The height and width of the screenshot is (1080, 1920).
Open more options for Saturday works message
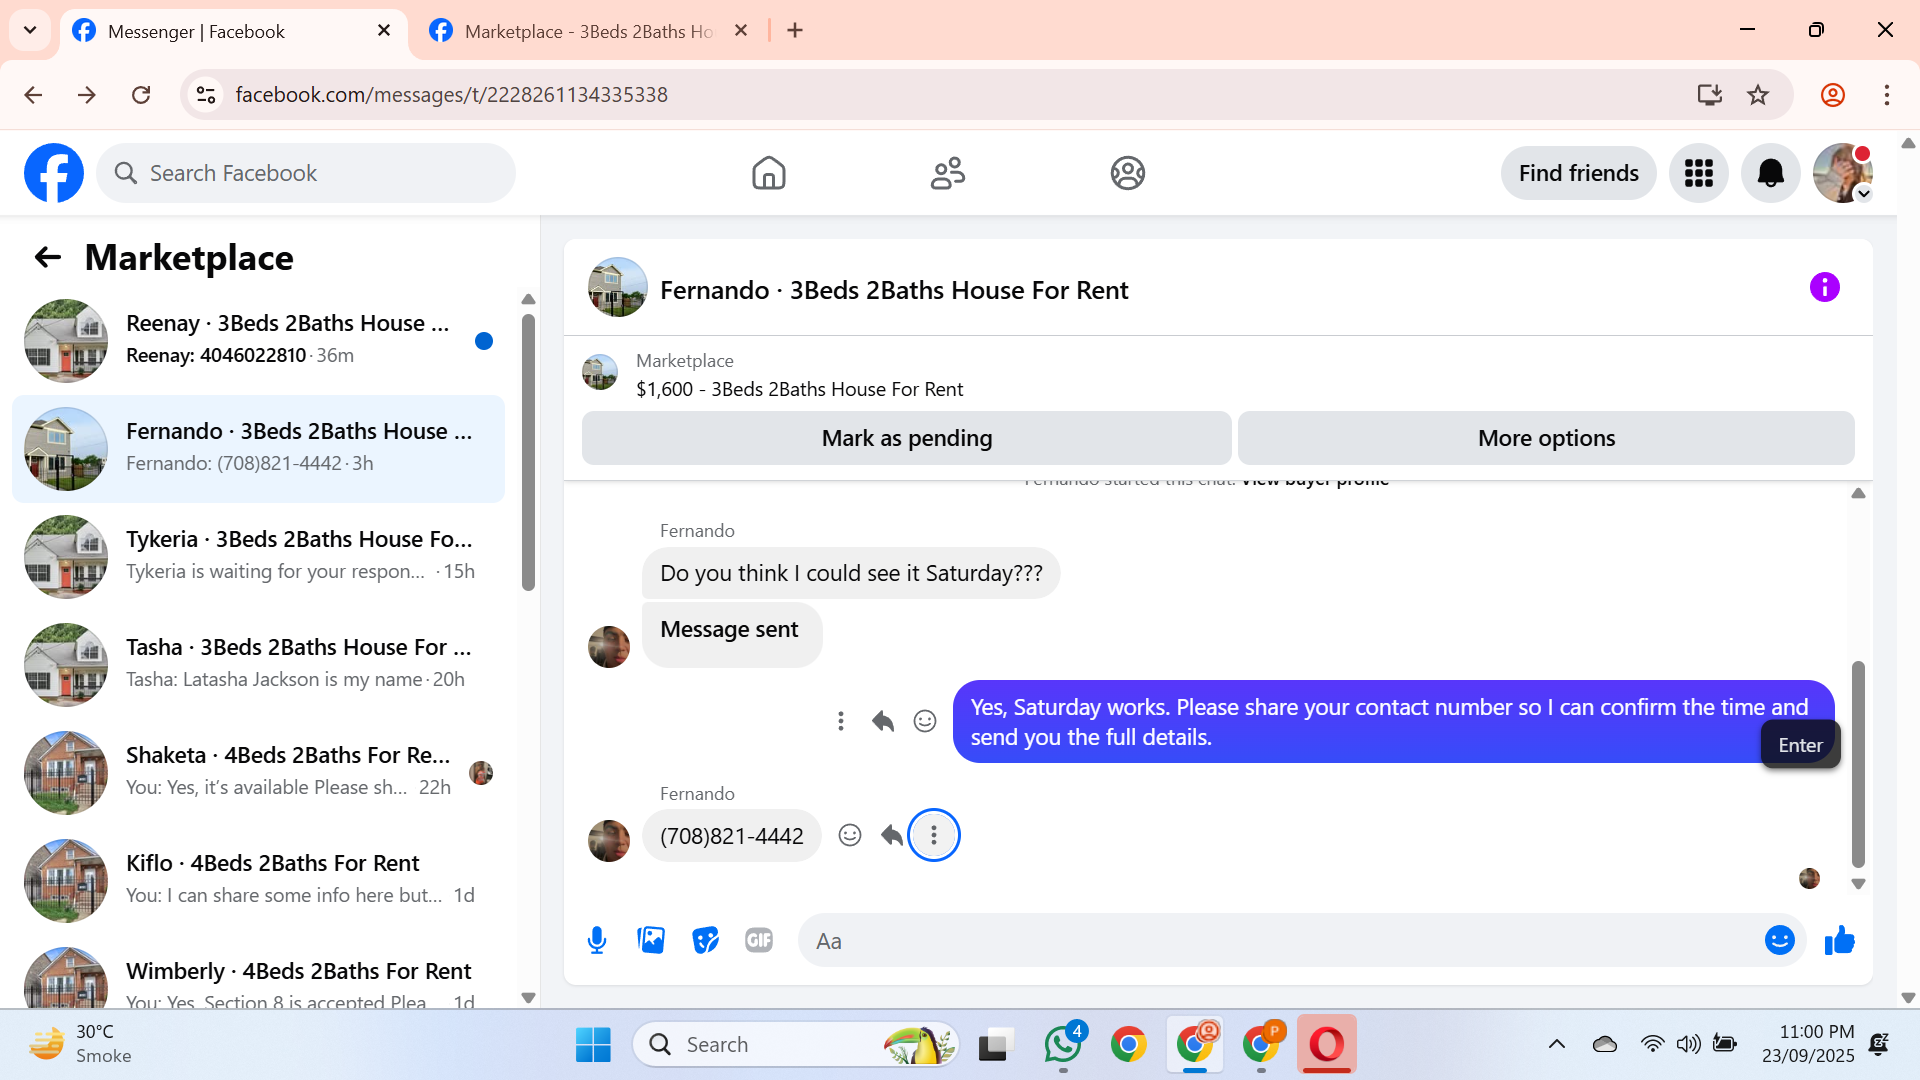(x=841, y=721)
